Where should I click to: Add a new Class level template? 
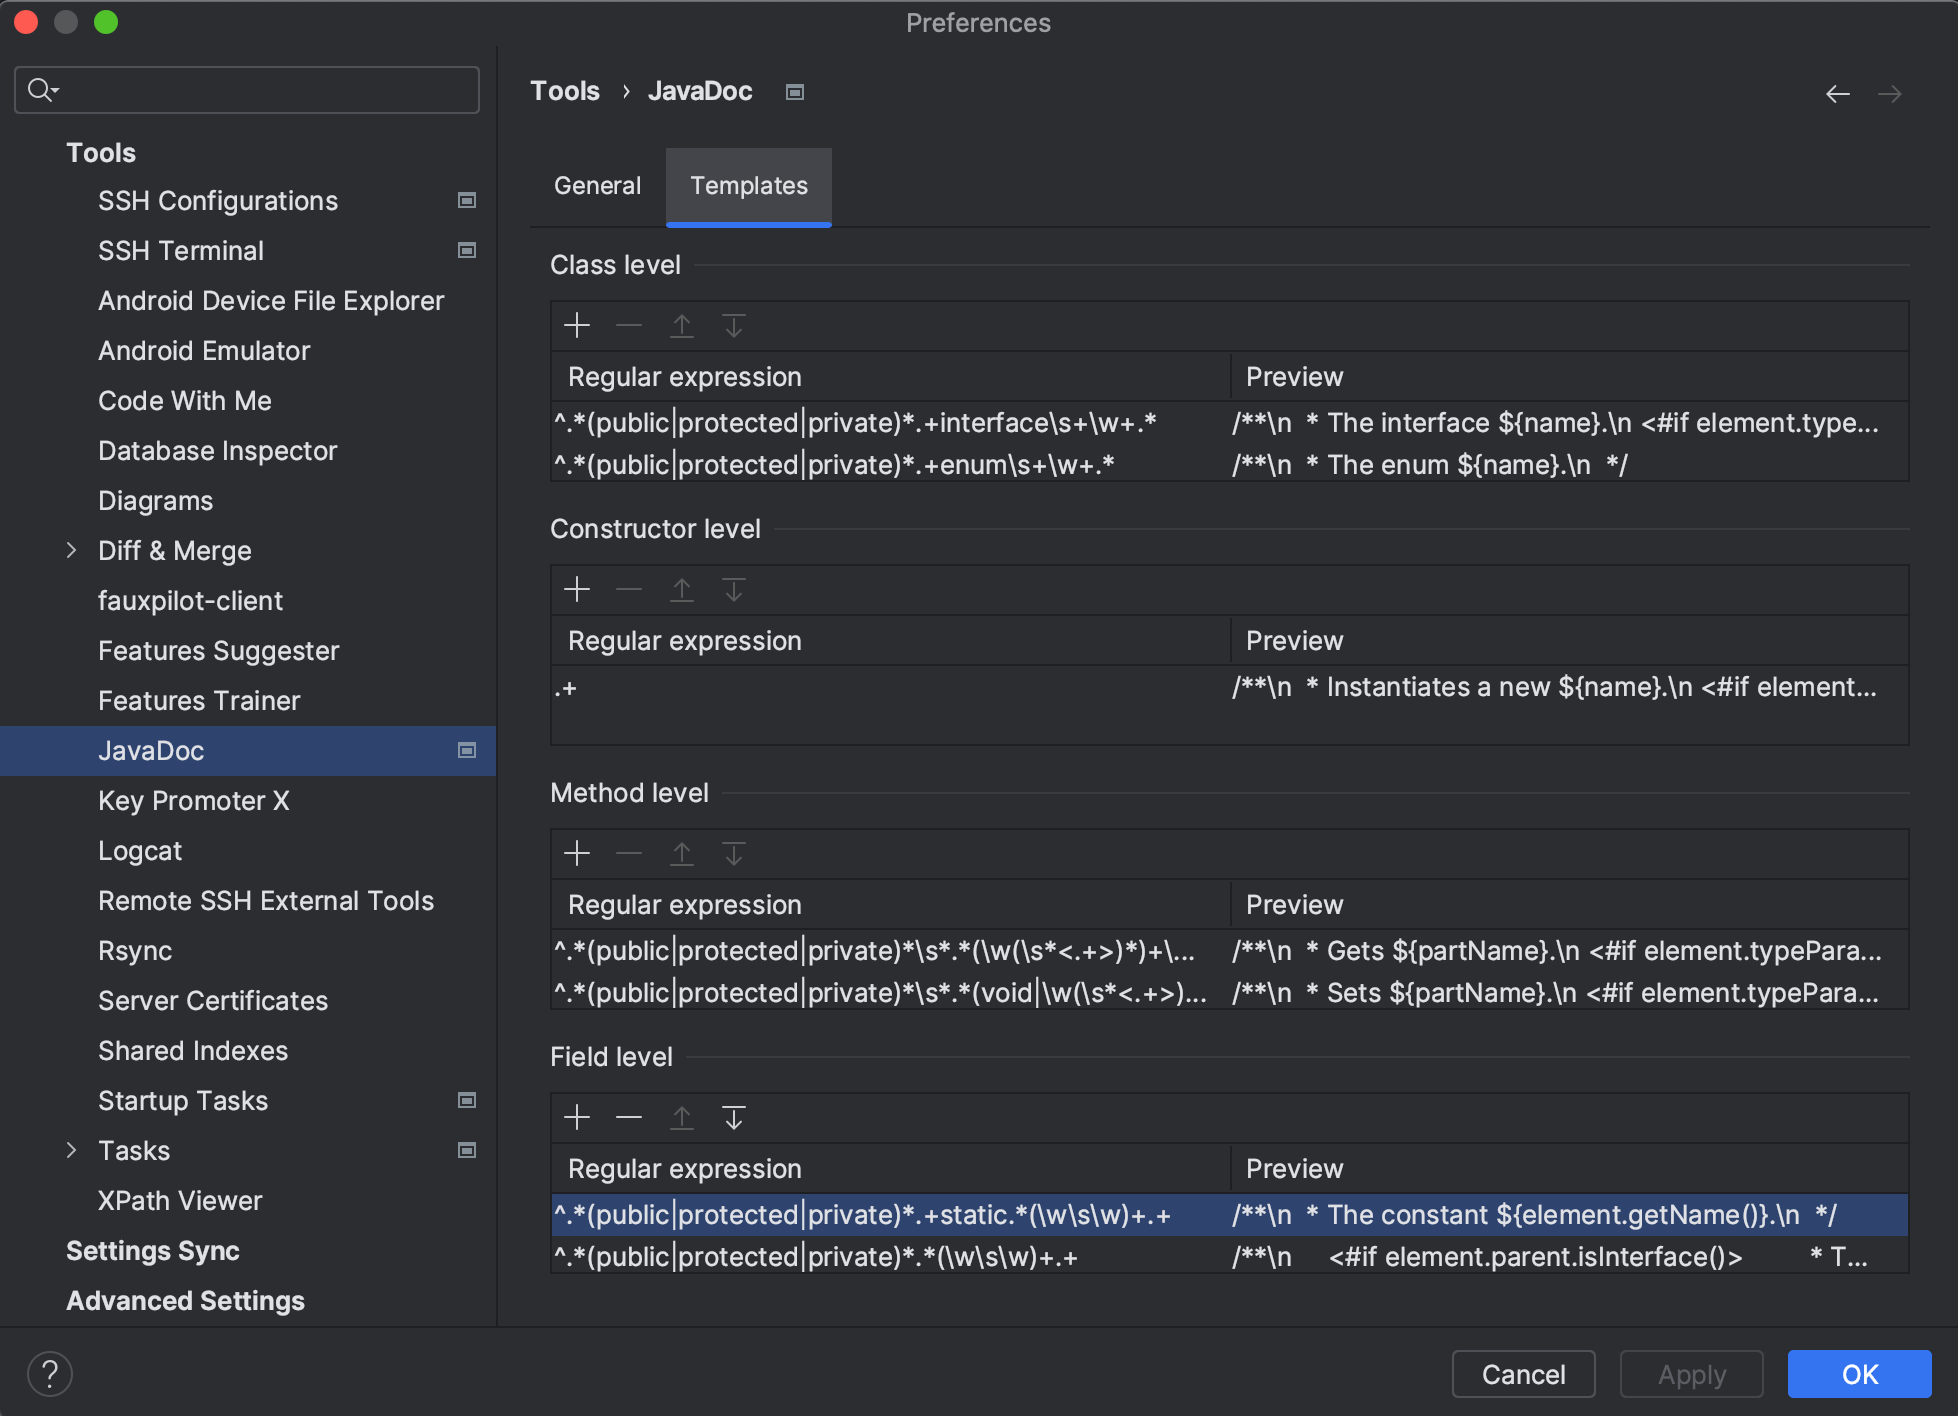(x=577, y=326)
